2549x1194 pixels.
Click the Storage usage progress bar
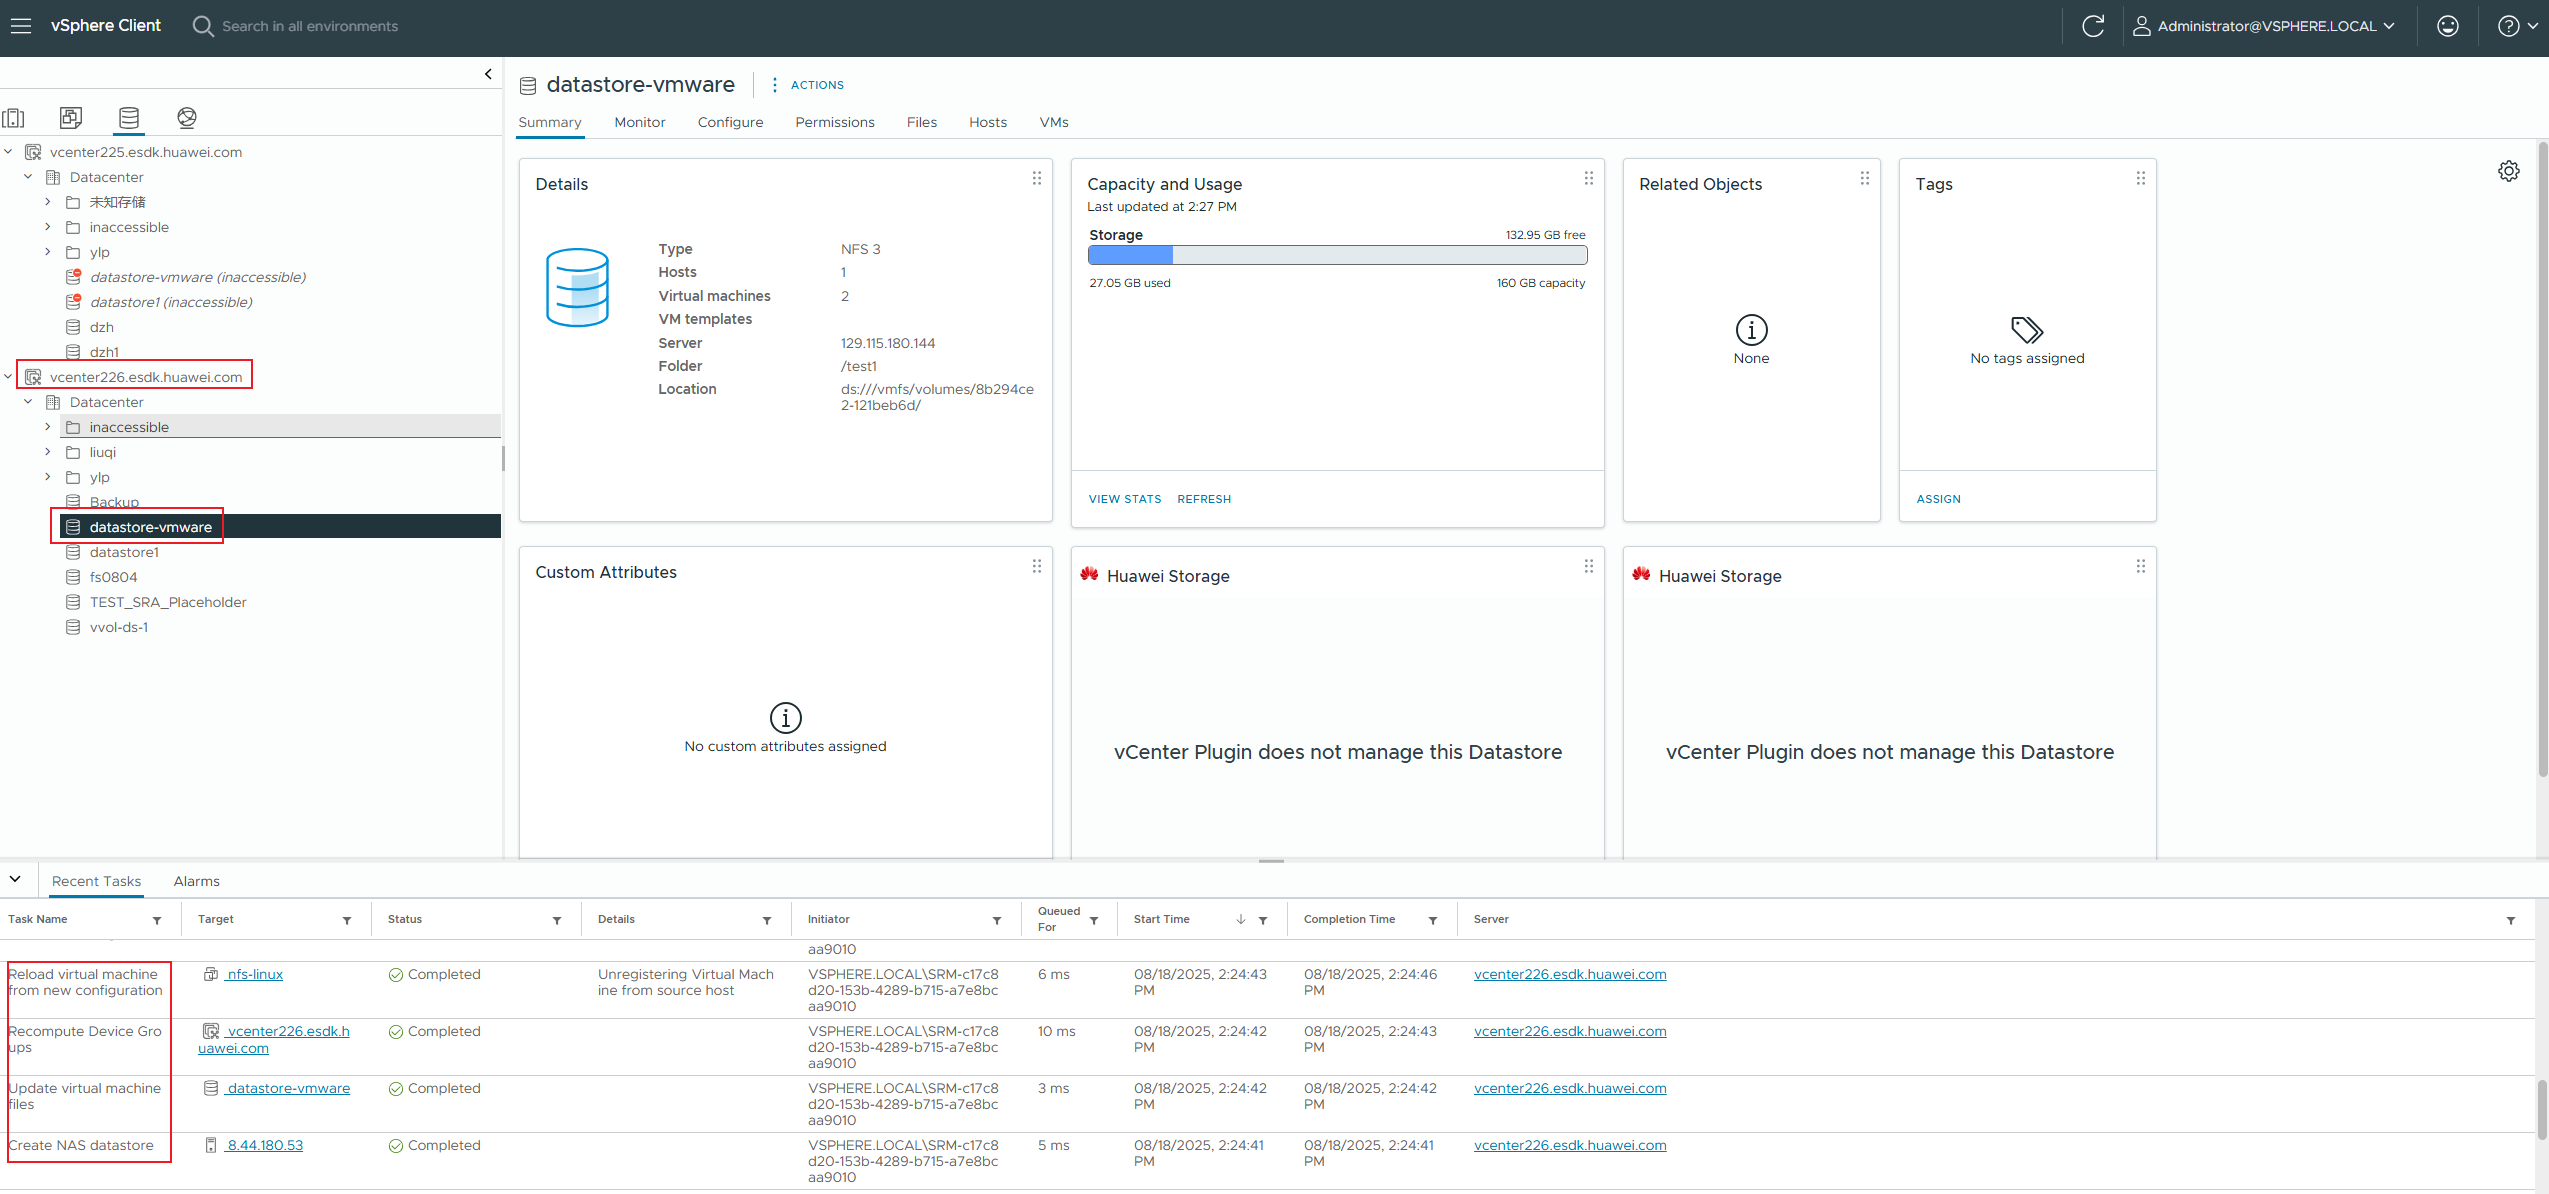[1337, 255]
